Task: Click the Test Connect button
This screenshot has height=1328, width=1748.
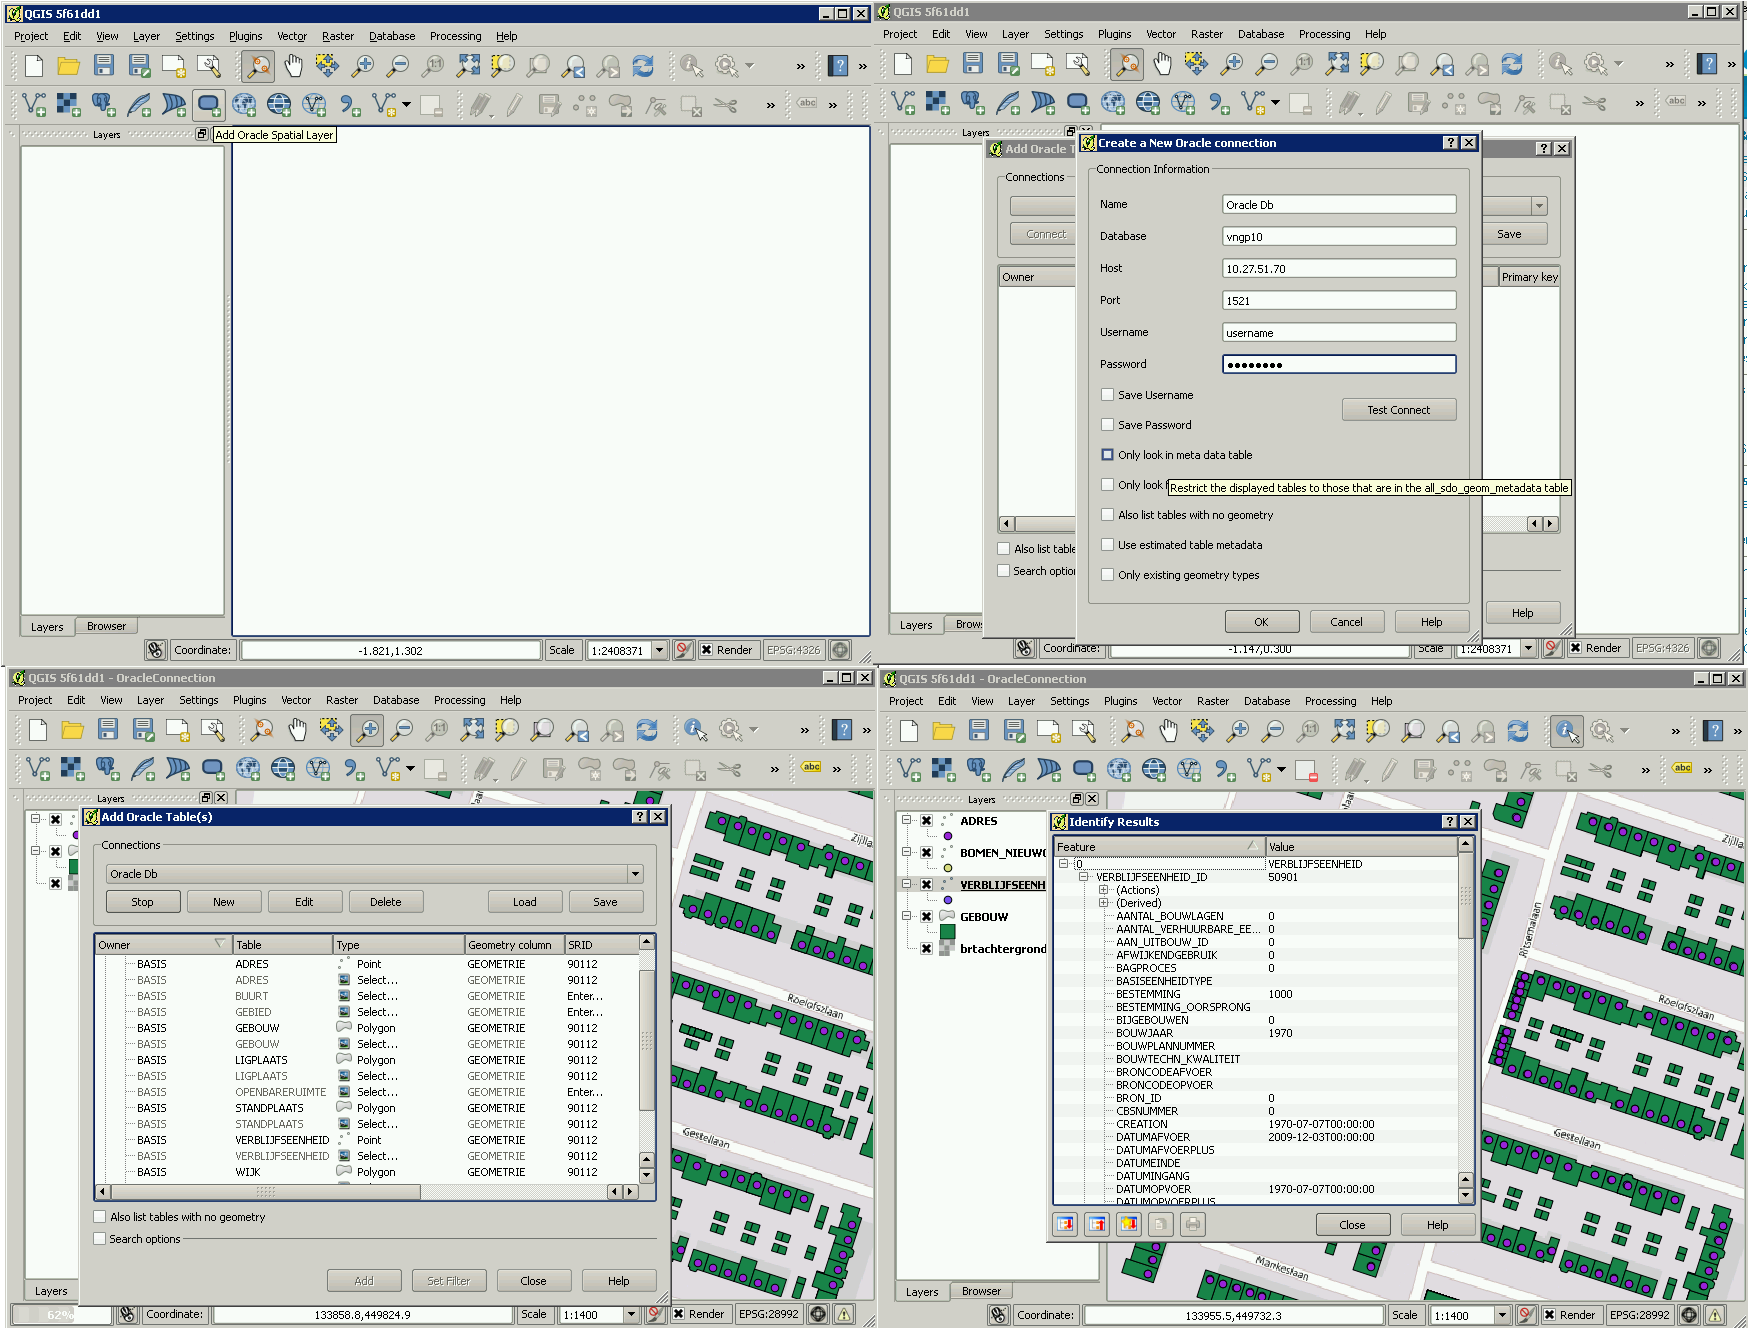Action: tap(1398, 410)
